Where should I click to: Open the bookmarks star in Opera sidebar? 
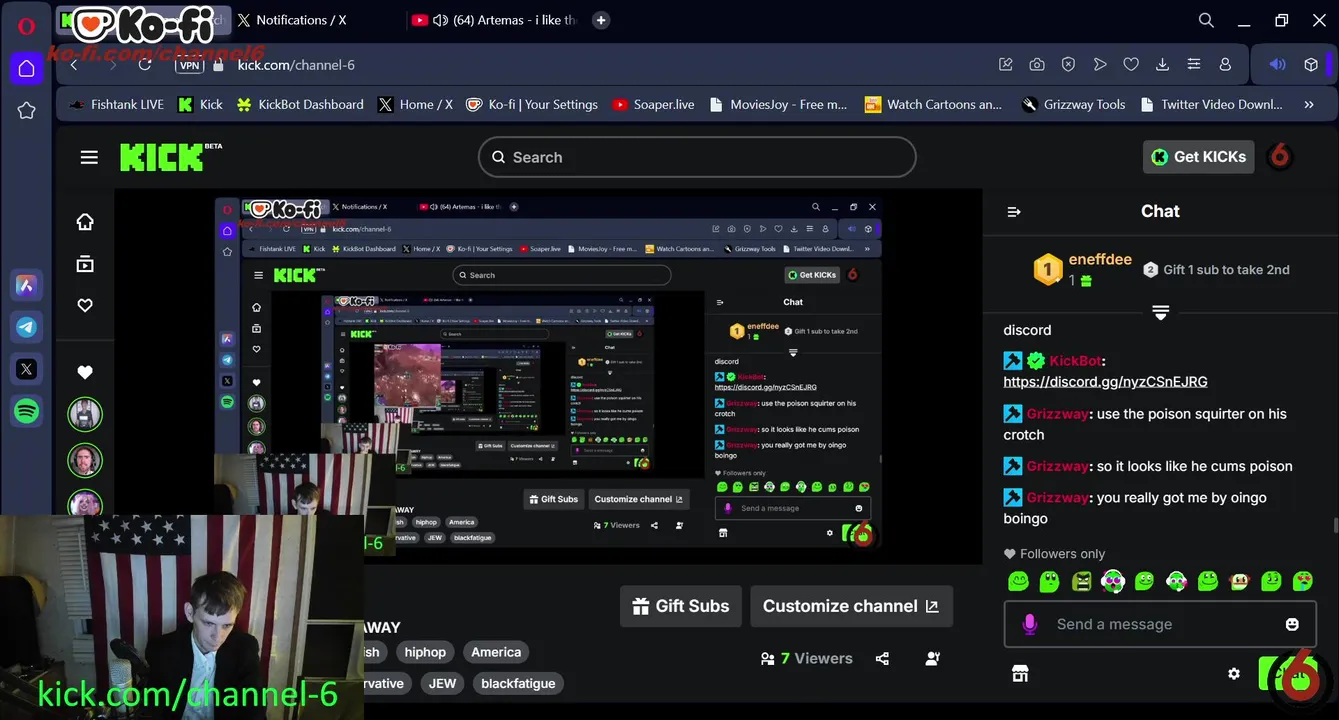(x=27, y=110)
